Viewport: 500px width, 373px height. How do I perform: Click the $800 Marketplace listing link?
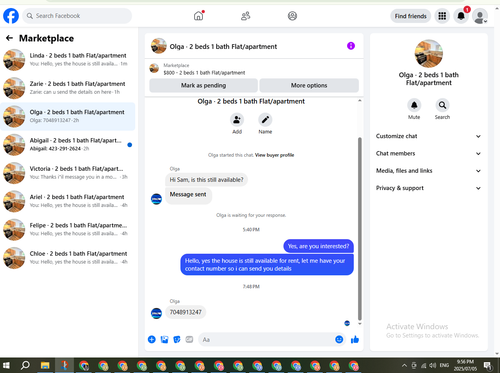point(204,73)
